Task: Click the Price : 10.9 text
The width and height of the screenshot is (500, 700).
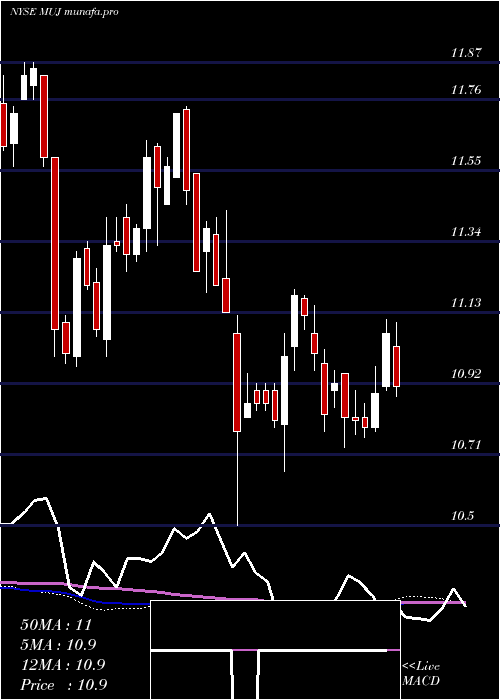Action: pyautogui.click(x=63, y=685)
